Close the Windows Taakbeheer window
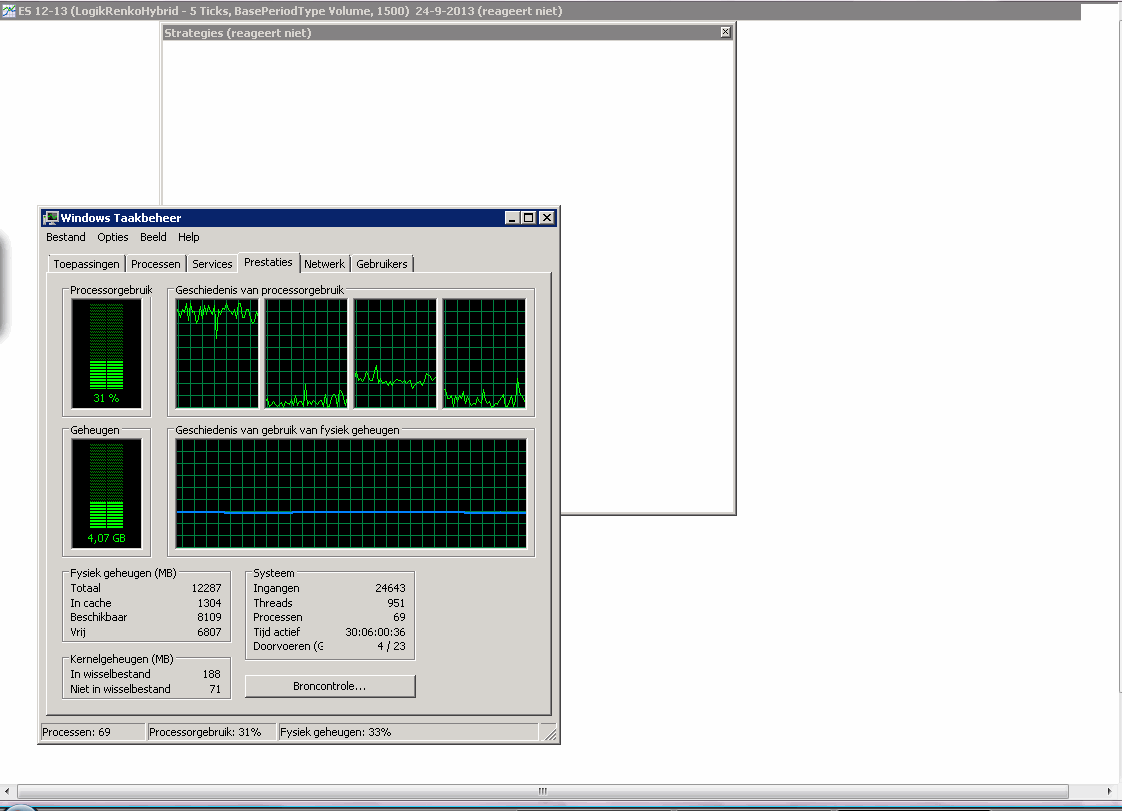 [x=547, y=218]
